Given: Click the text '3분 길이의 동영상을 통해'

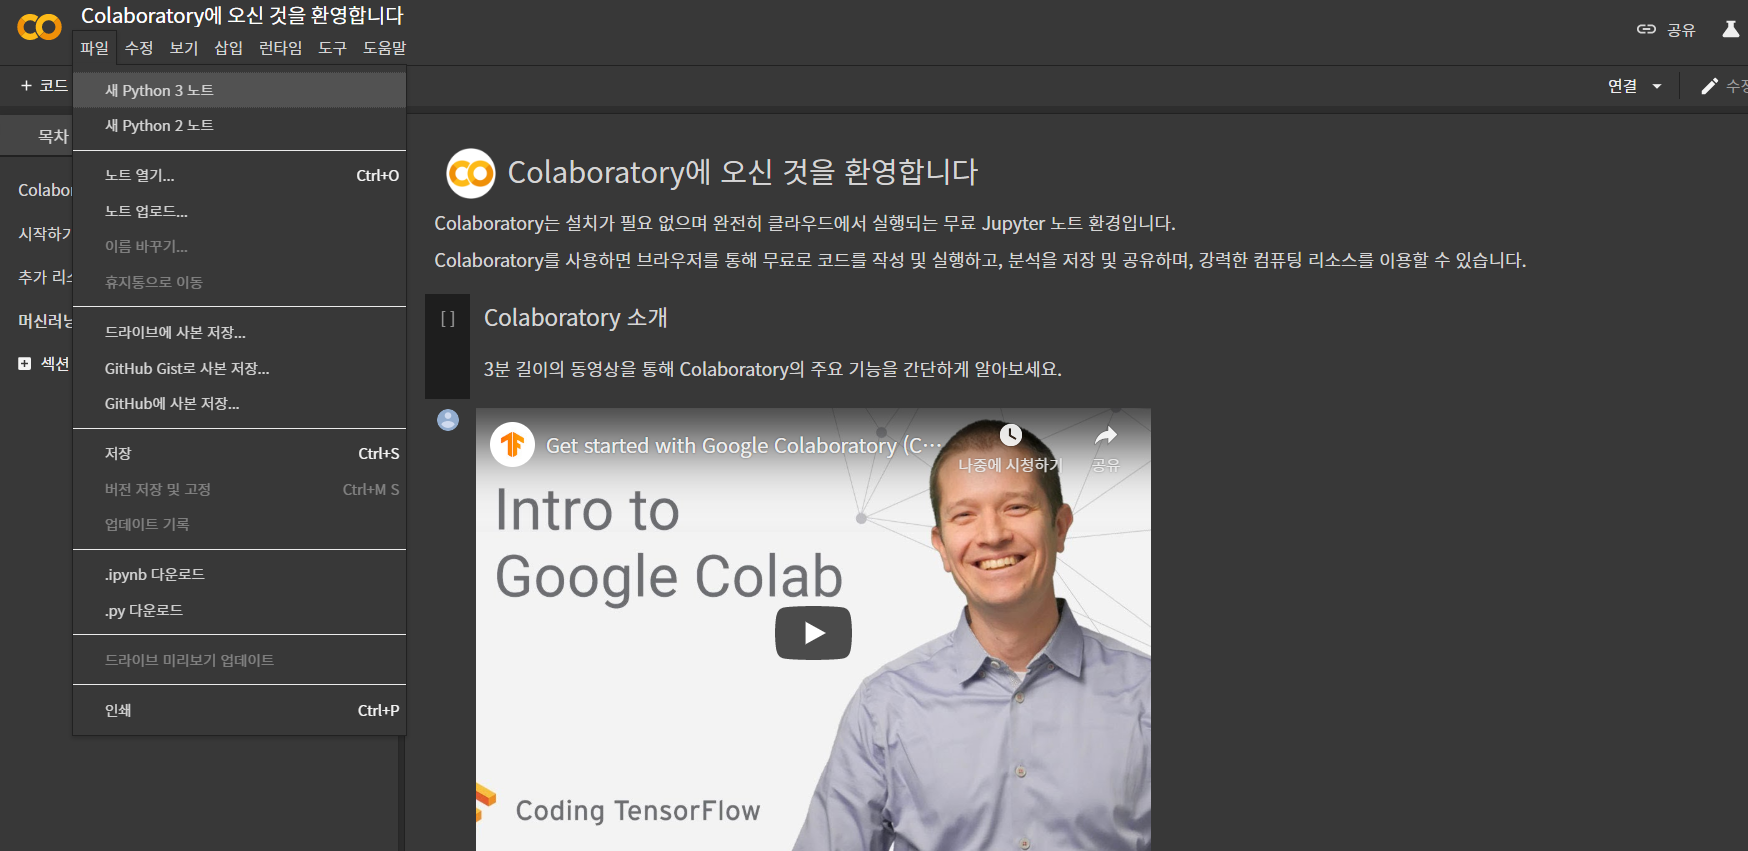Looking at the screenshot, I should click(580, 369).
